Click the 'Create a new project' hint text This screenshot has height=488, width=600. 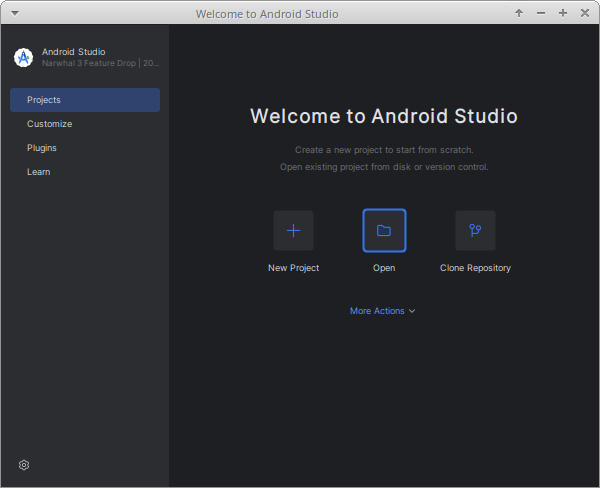click(384, 150)
